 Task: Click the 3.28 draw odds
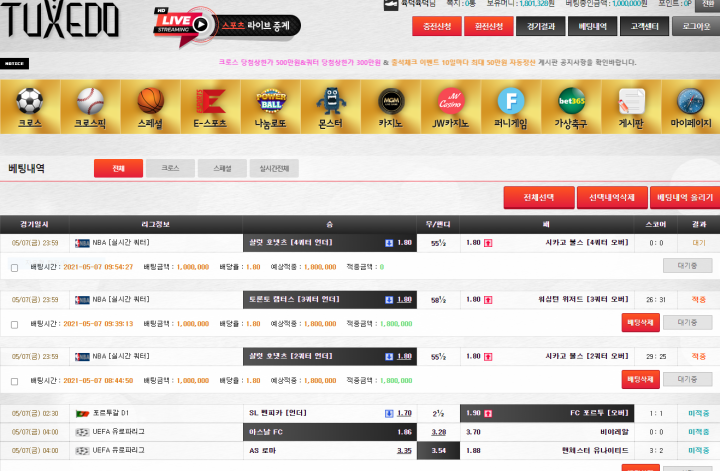point(439,432)
